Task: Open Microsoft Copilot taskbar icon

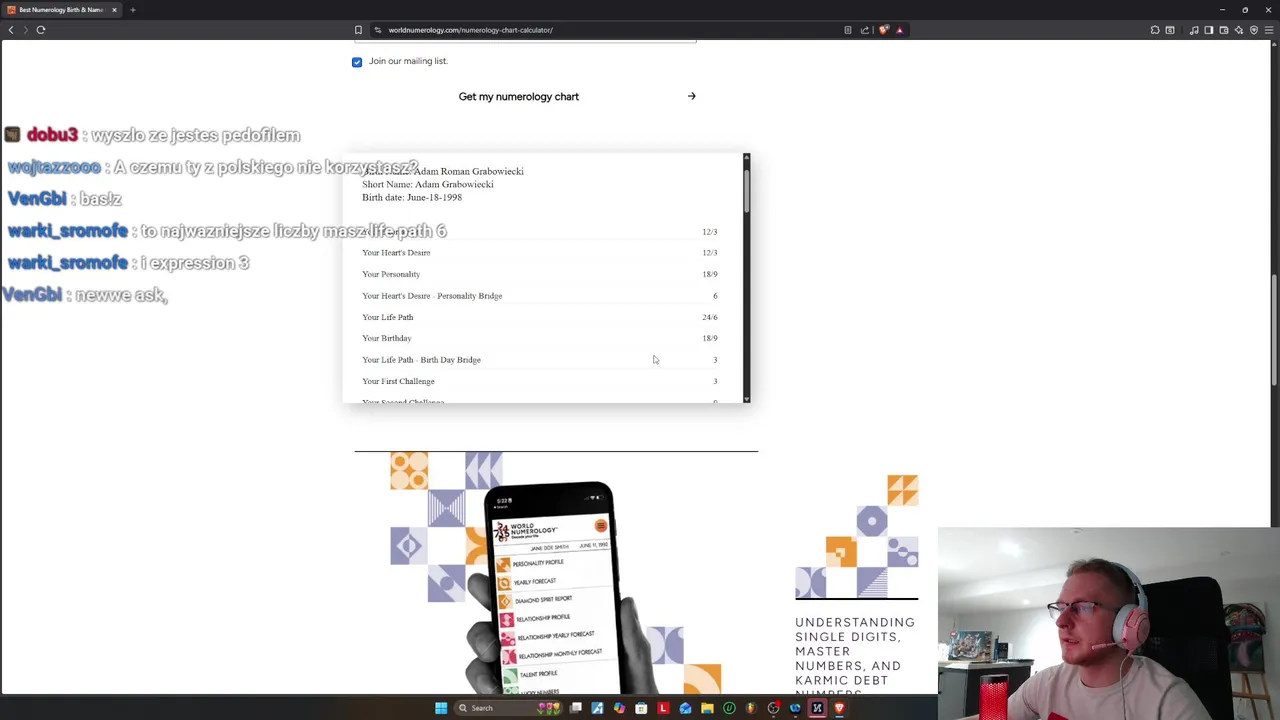Action: (619, 708)
